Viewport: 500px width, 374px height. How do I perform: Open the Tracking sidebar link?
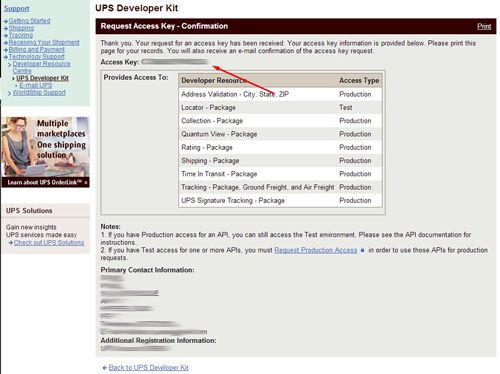21,35
